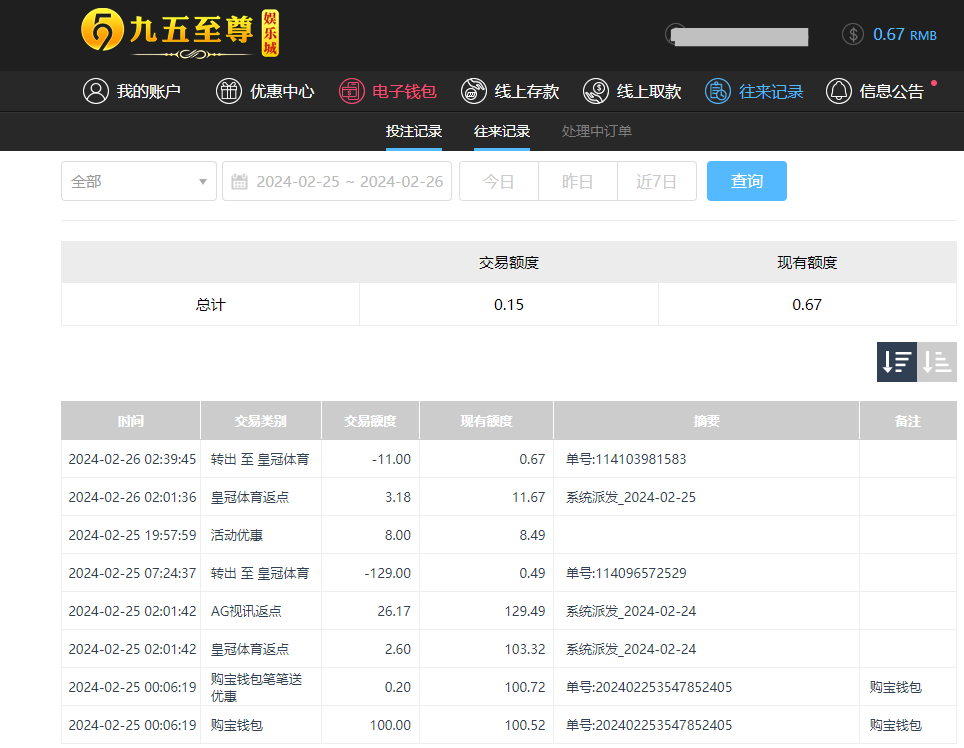Screen dimensions: 964x748
Task: Switch to 处理中订单 tab
Action: (x=596, y=131)
